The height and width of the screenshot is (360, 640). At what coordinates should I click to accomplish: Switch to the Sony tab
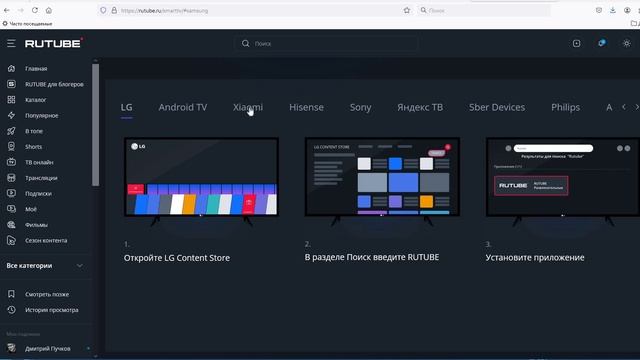pos(360,107)
